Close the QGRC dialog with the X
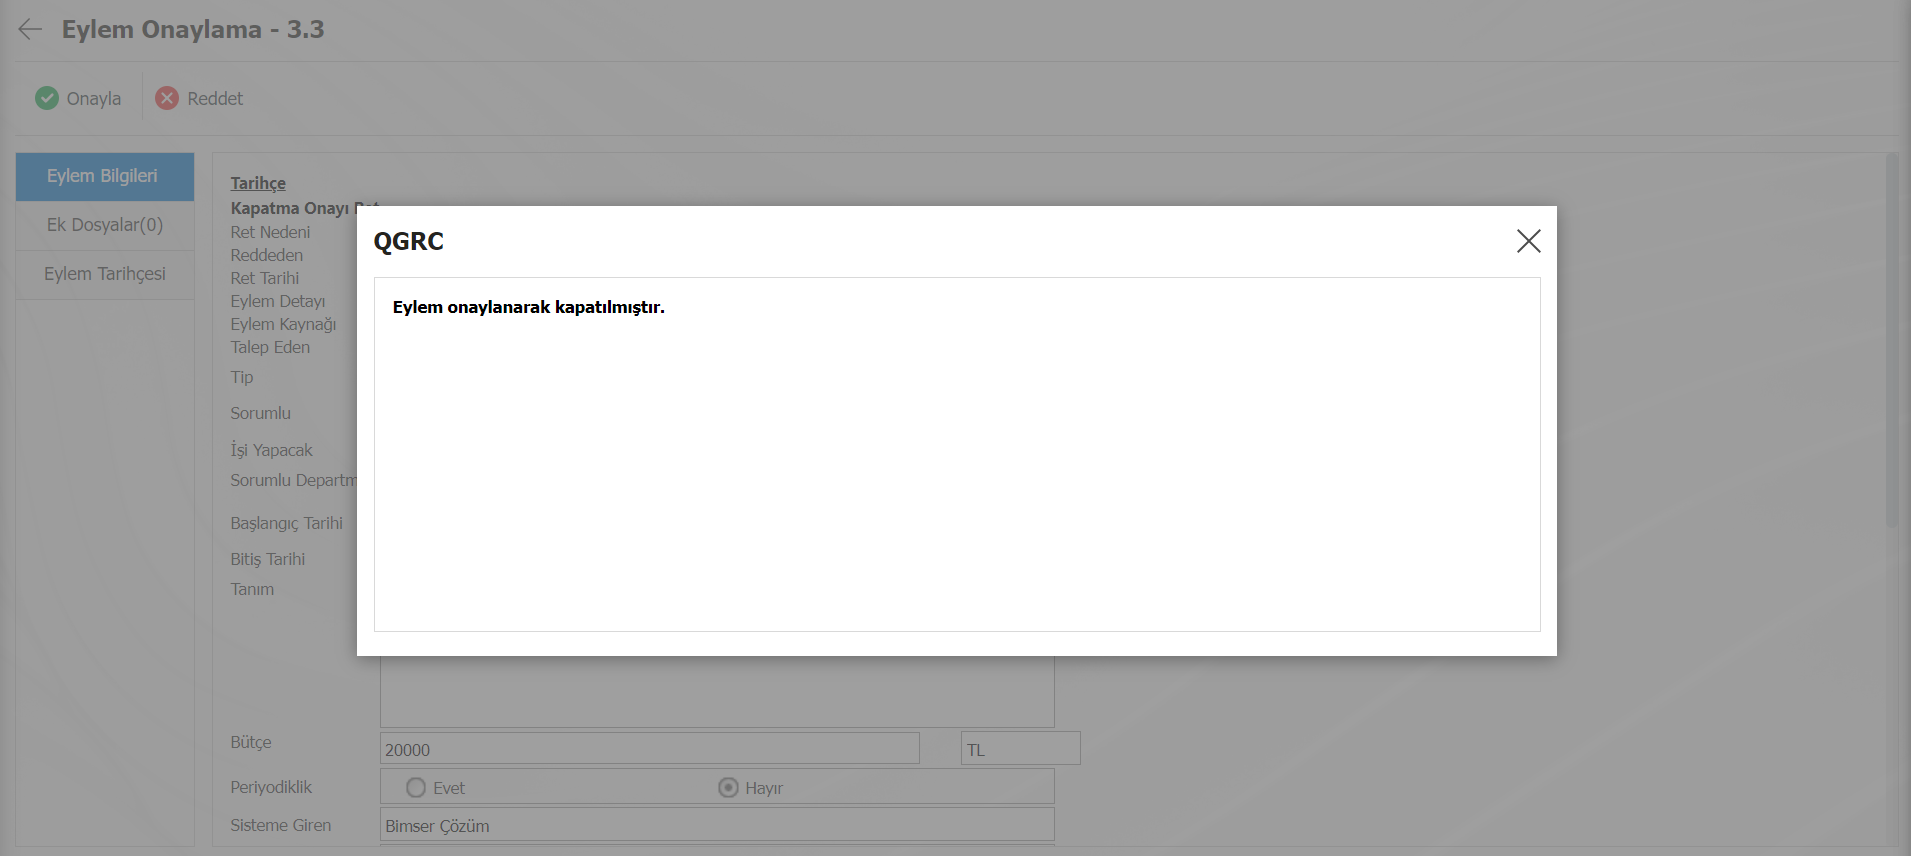 click(1528, 241)
